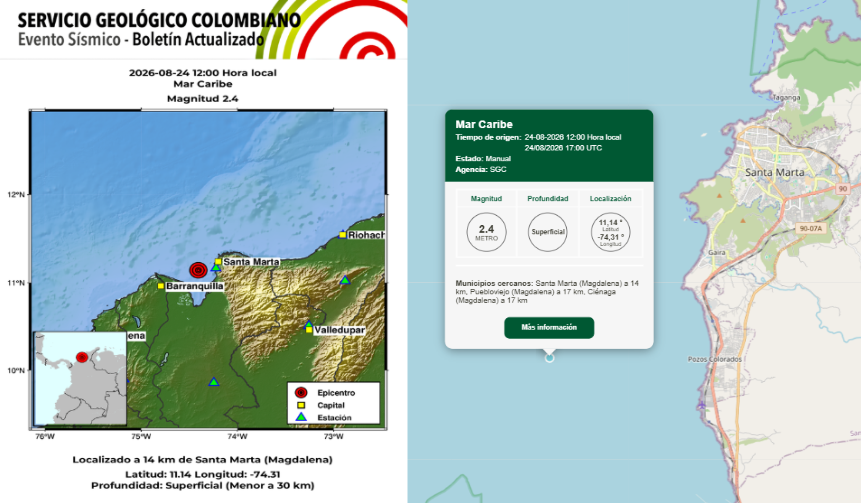Click the capital square at Riohacha
The width and height of the screenshot is (861, 503).
tap(343, 234)
